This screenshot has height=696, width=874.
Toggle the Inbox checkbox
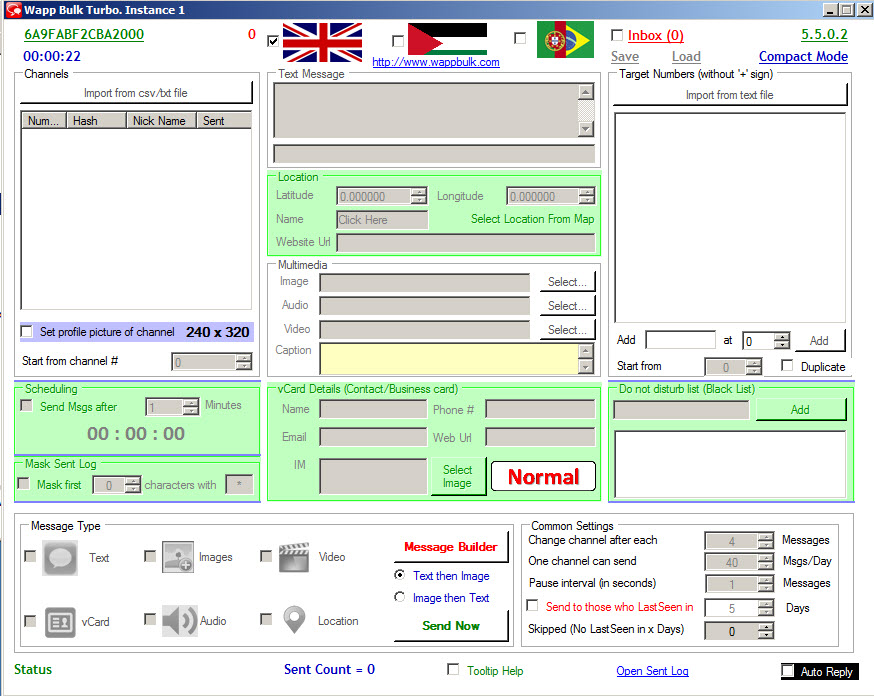coord(617,35)
